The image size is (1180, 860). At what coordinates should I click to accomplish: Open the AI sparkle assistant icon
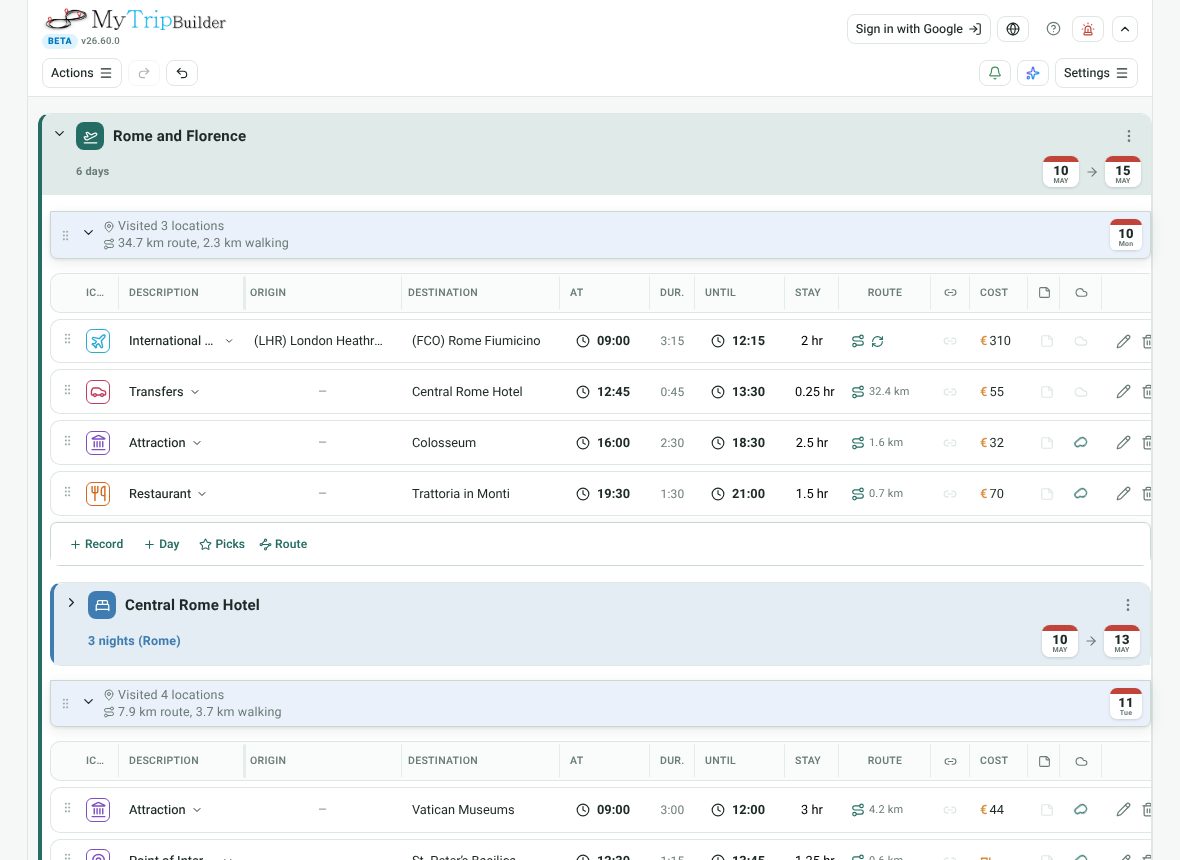coord(1032,73)
